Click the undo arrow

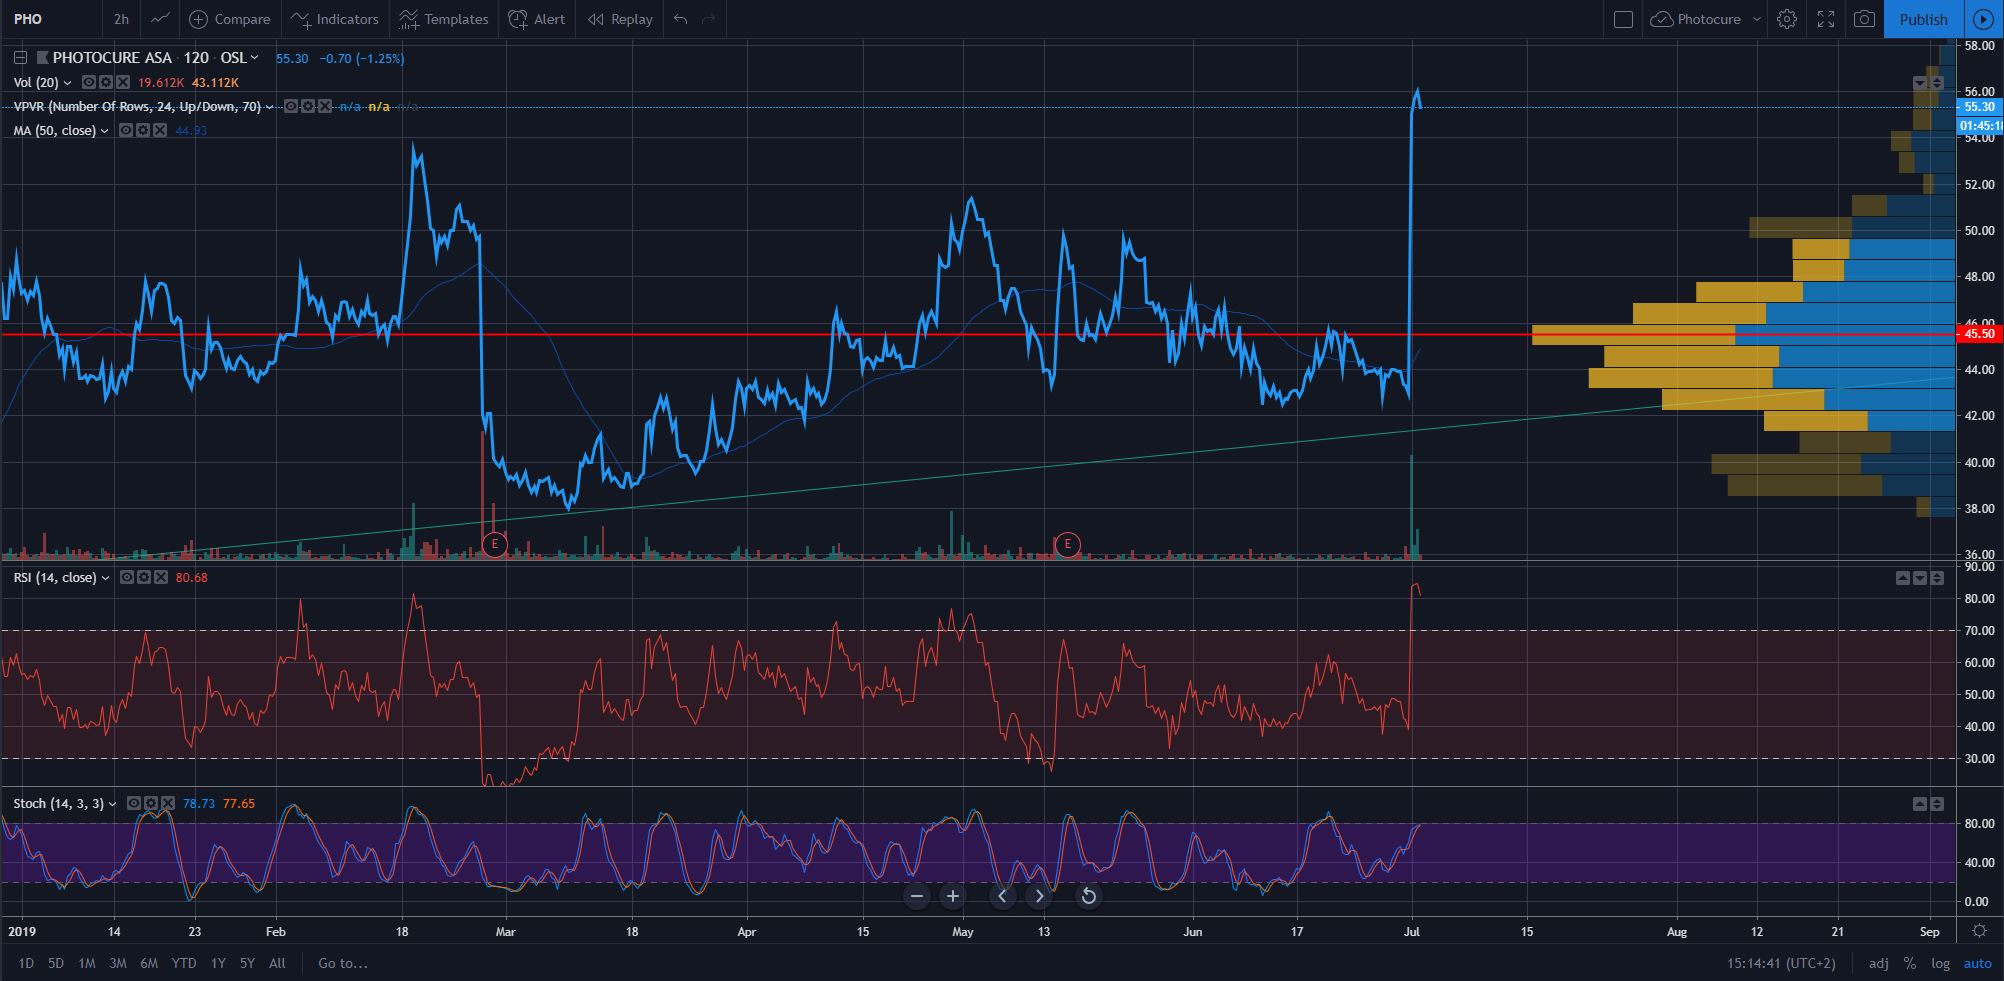[x=681, y=19]
